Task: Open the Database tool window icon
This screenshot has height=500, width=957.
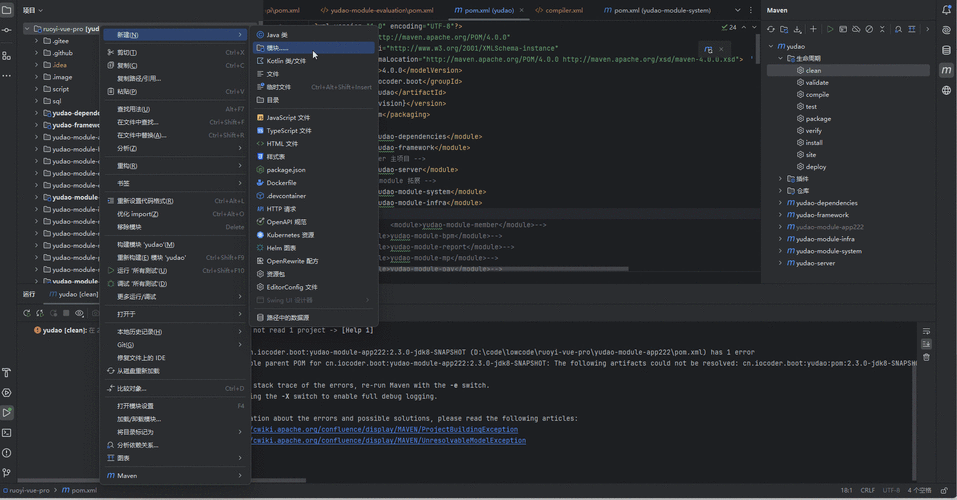Action: point(946,50)
